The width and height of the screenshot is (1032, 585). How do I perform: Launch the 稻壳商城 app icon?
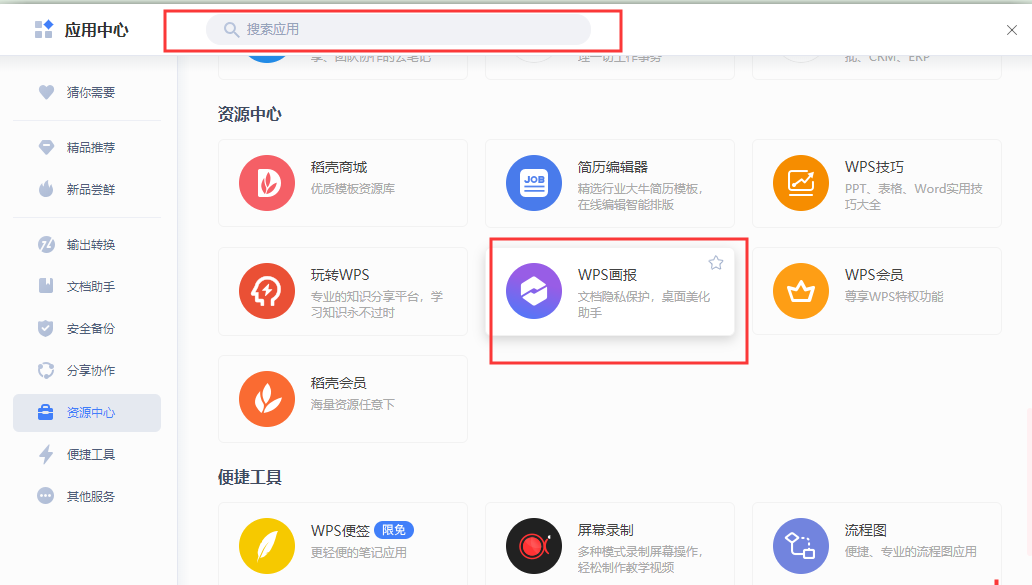(x=267, y=183)
